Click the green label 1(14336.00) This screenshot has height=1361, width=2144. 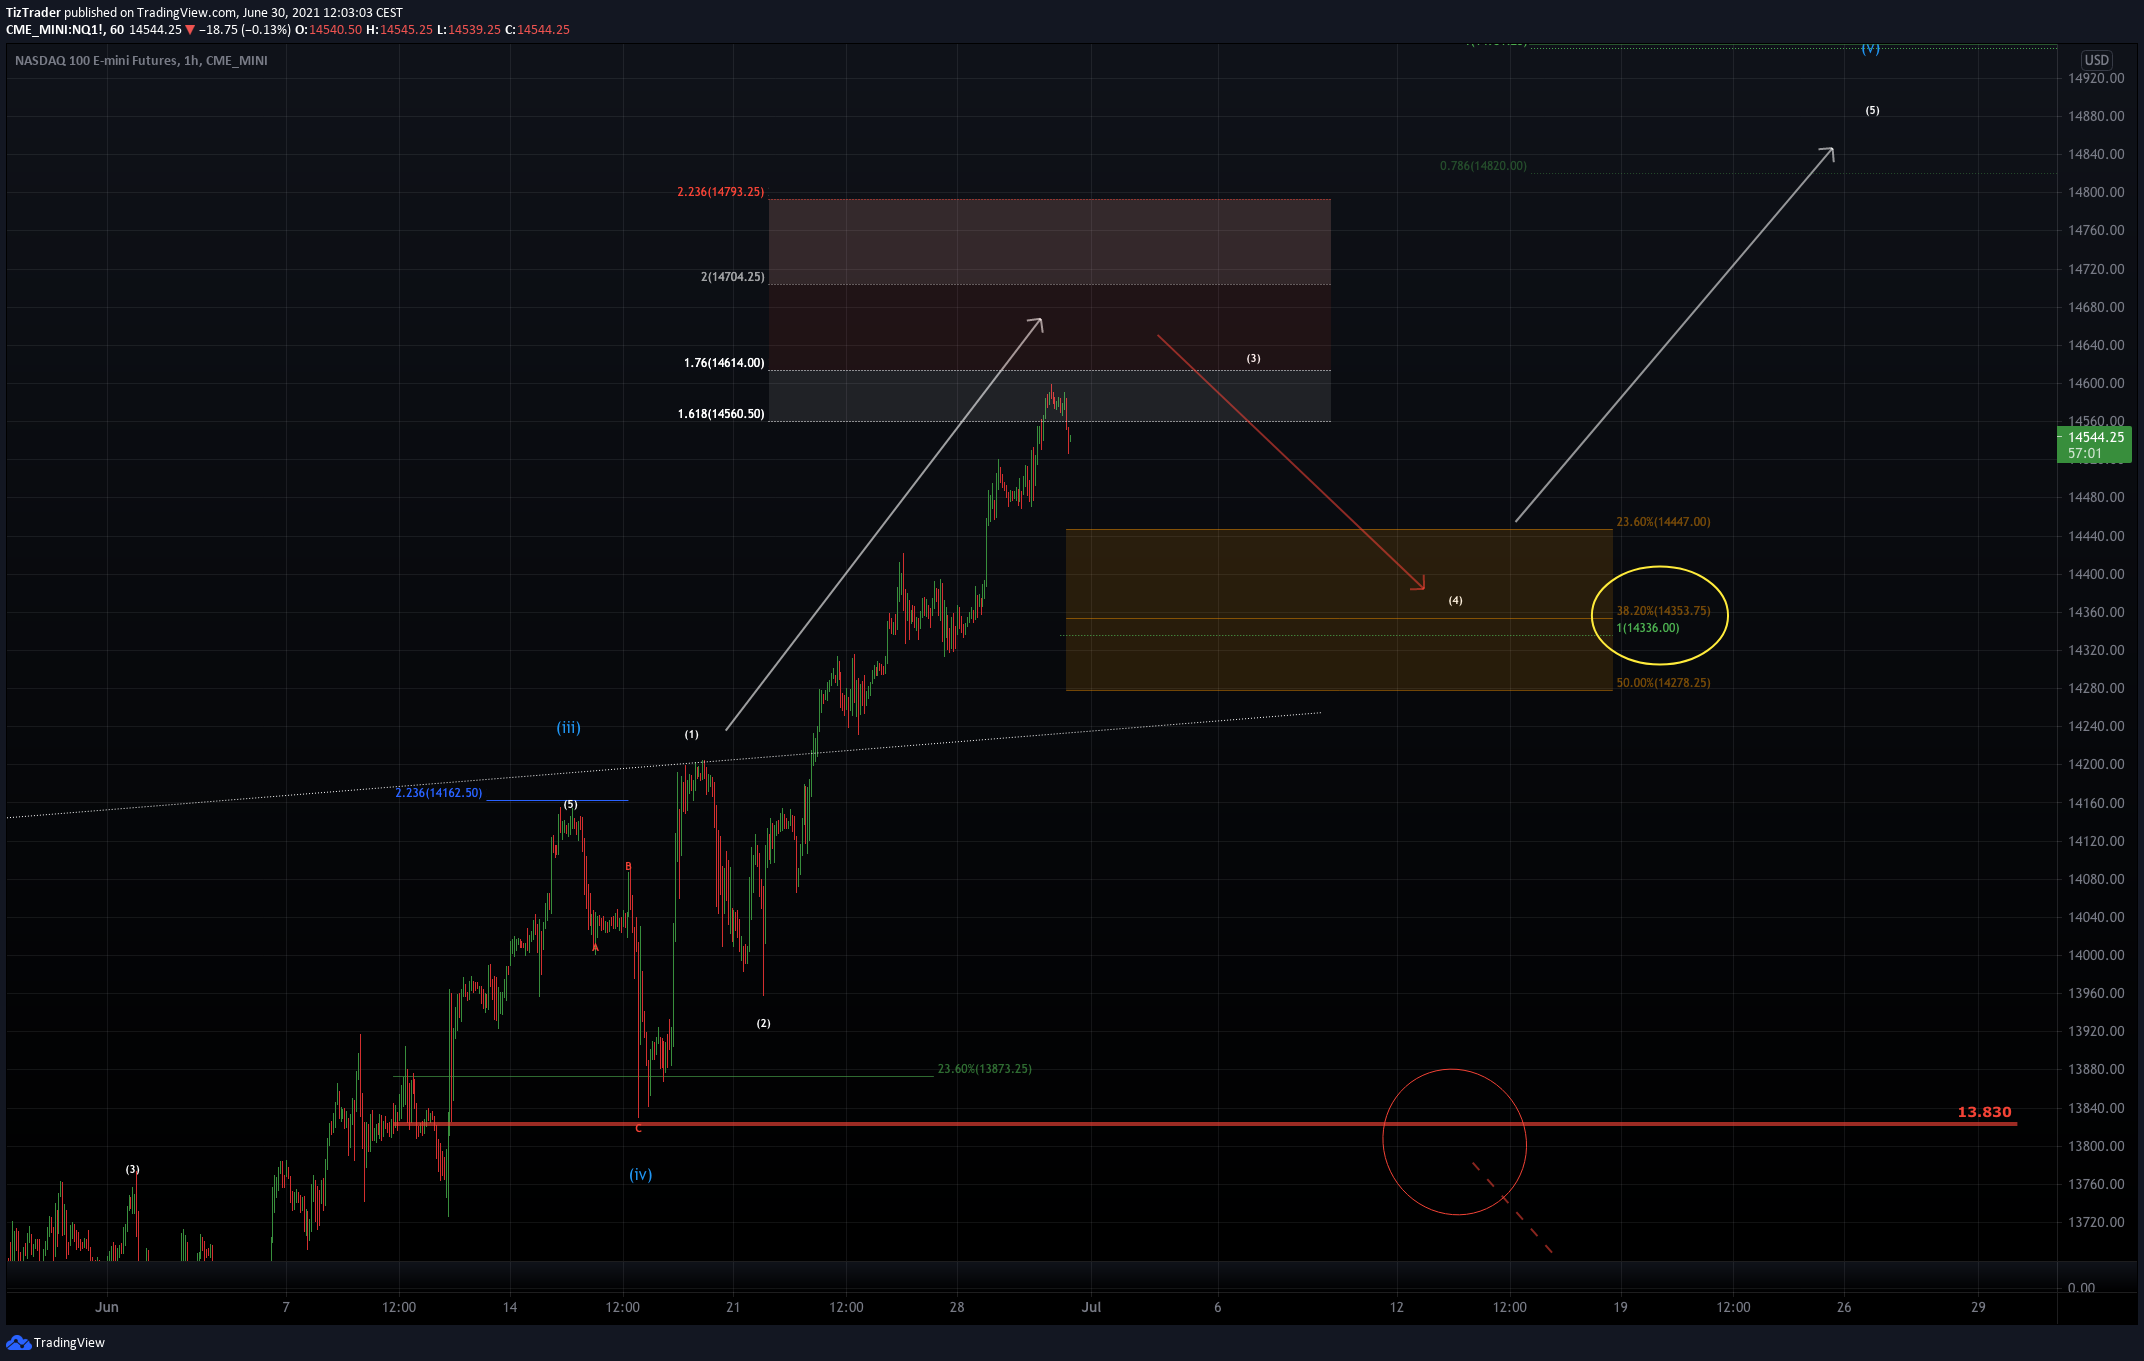(1648, 628)
